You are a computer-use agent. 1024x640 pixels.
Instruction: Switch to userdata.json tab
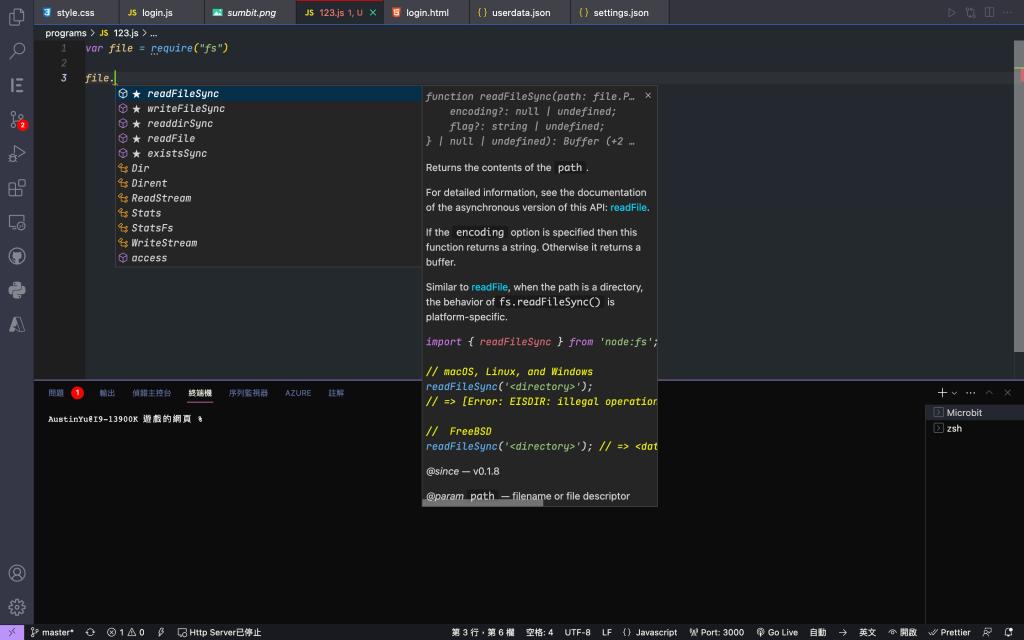520,12
